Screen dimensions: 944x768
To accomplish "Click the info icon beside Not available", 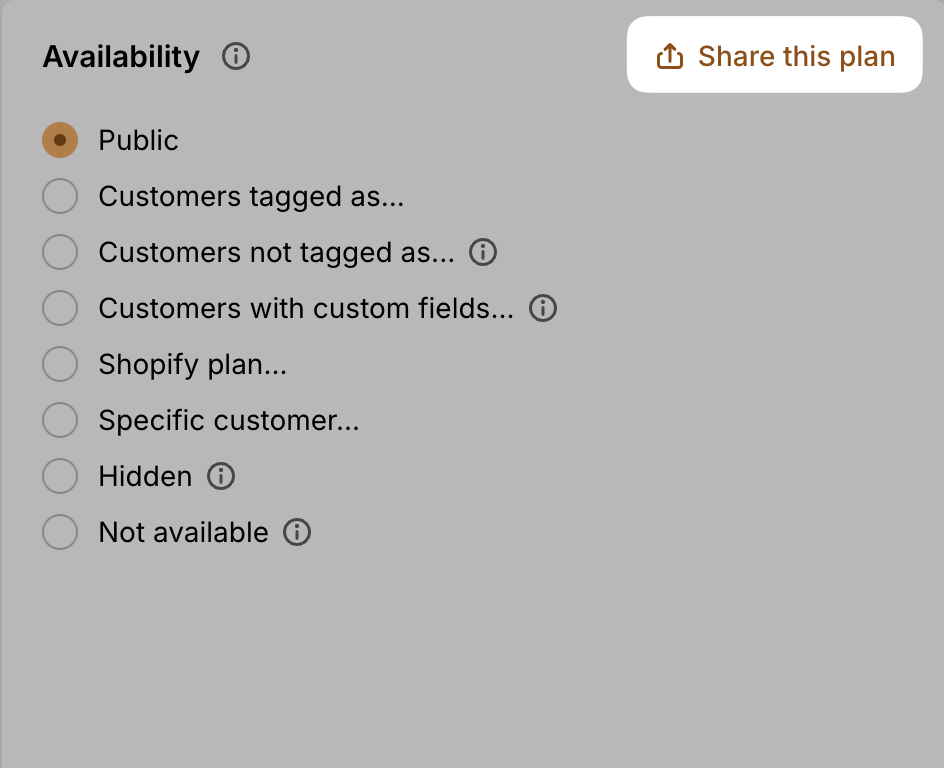I will pyautogui.click(x=297, y=533).
